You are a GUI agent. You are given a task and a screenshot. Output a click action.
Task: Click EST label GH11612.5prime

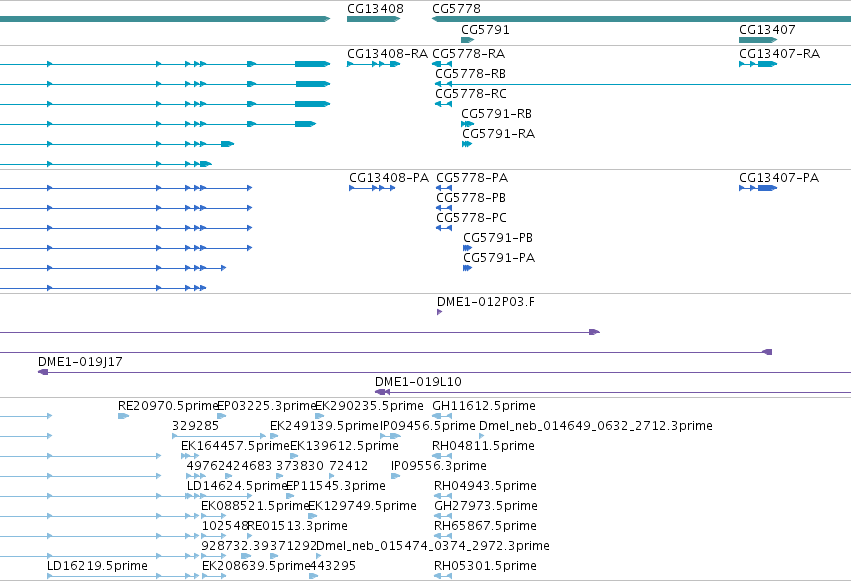484,406
